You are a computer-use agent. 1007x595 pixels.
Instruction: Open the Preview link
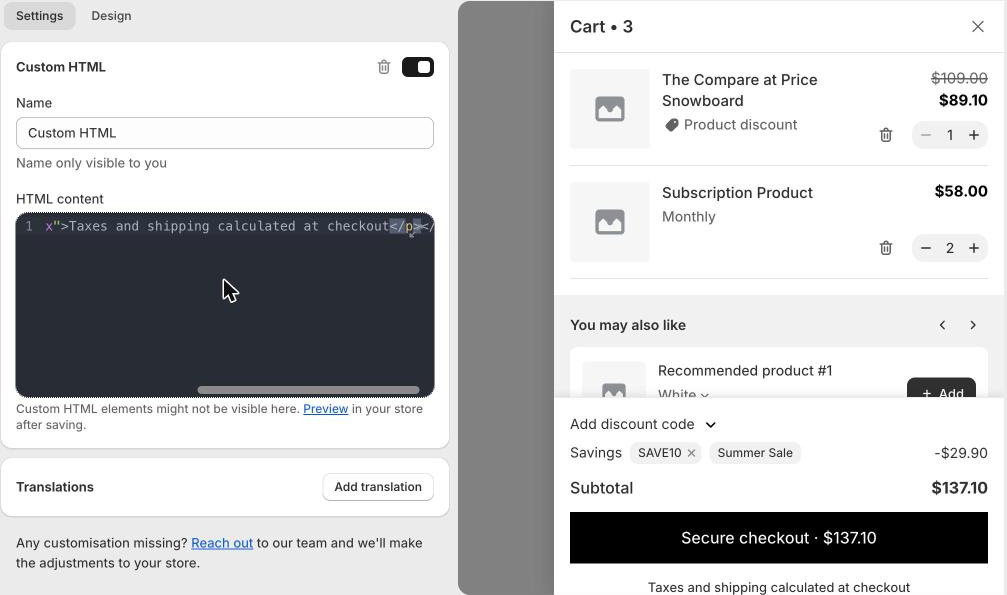[x=326, y=409]
